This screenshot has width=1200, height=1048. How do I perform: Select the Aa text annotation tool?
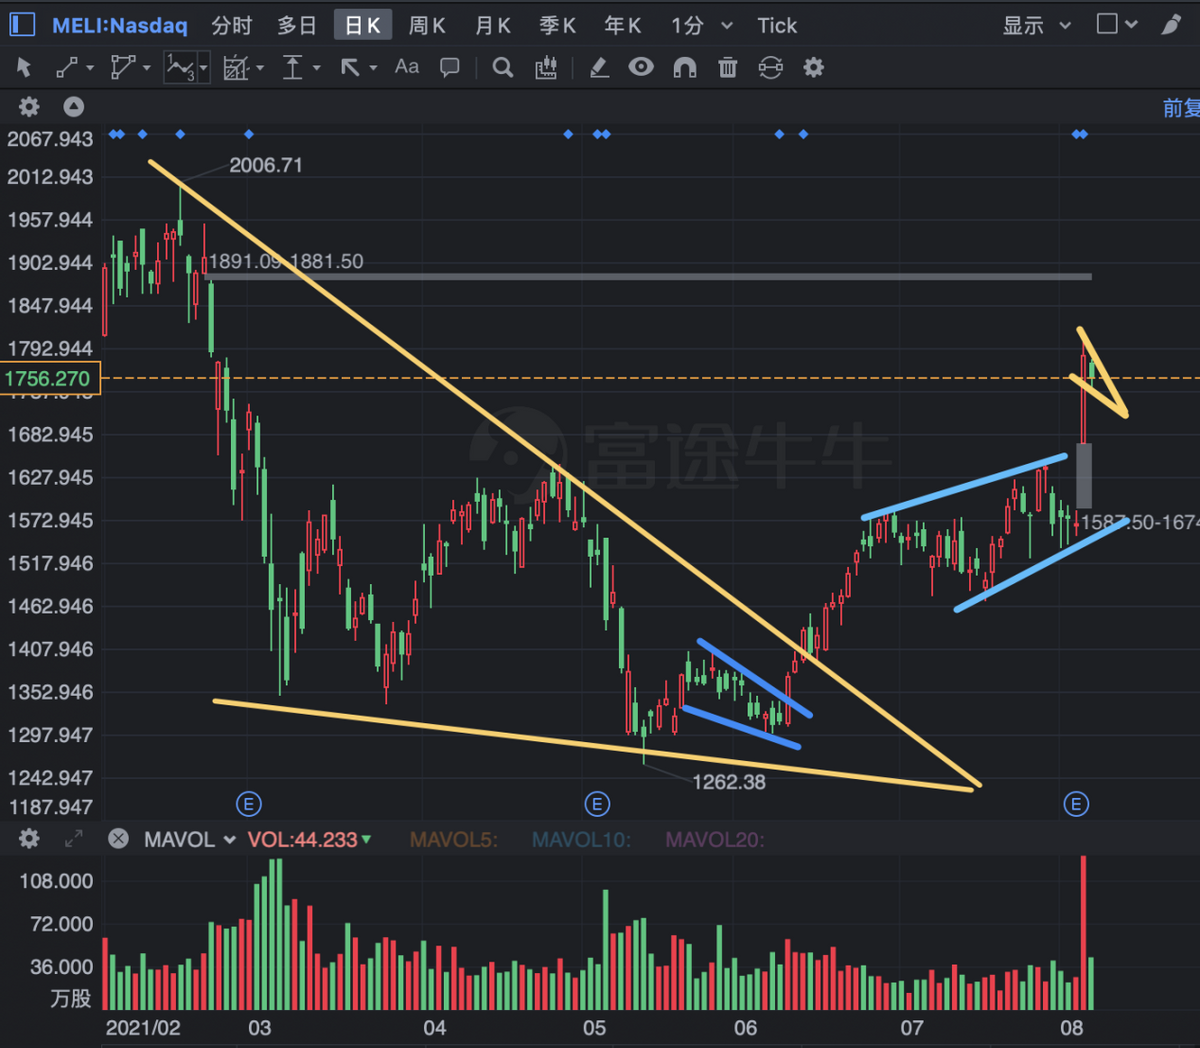[407, 66]
